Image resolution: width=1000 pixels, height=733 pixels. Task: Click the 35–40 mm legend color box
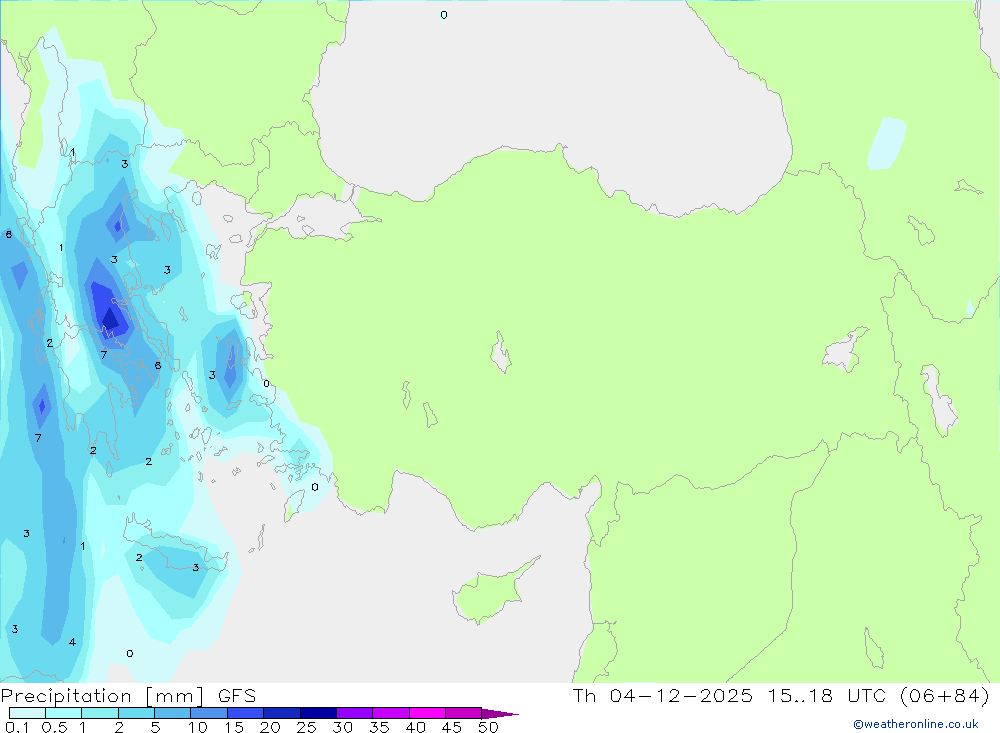(391, 713)
